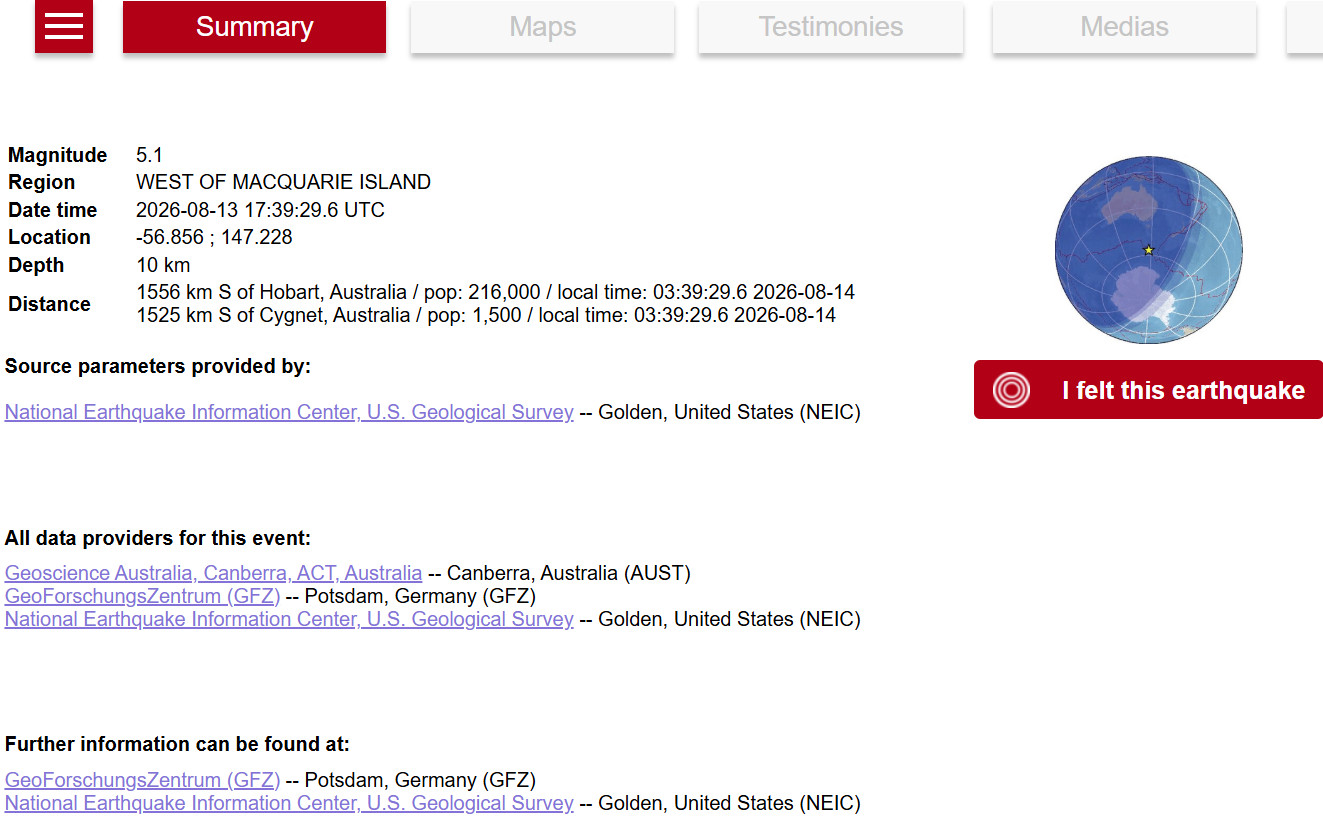Open the globe location thumbnail
1323x828 pixels.
pos(1149,250)
